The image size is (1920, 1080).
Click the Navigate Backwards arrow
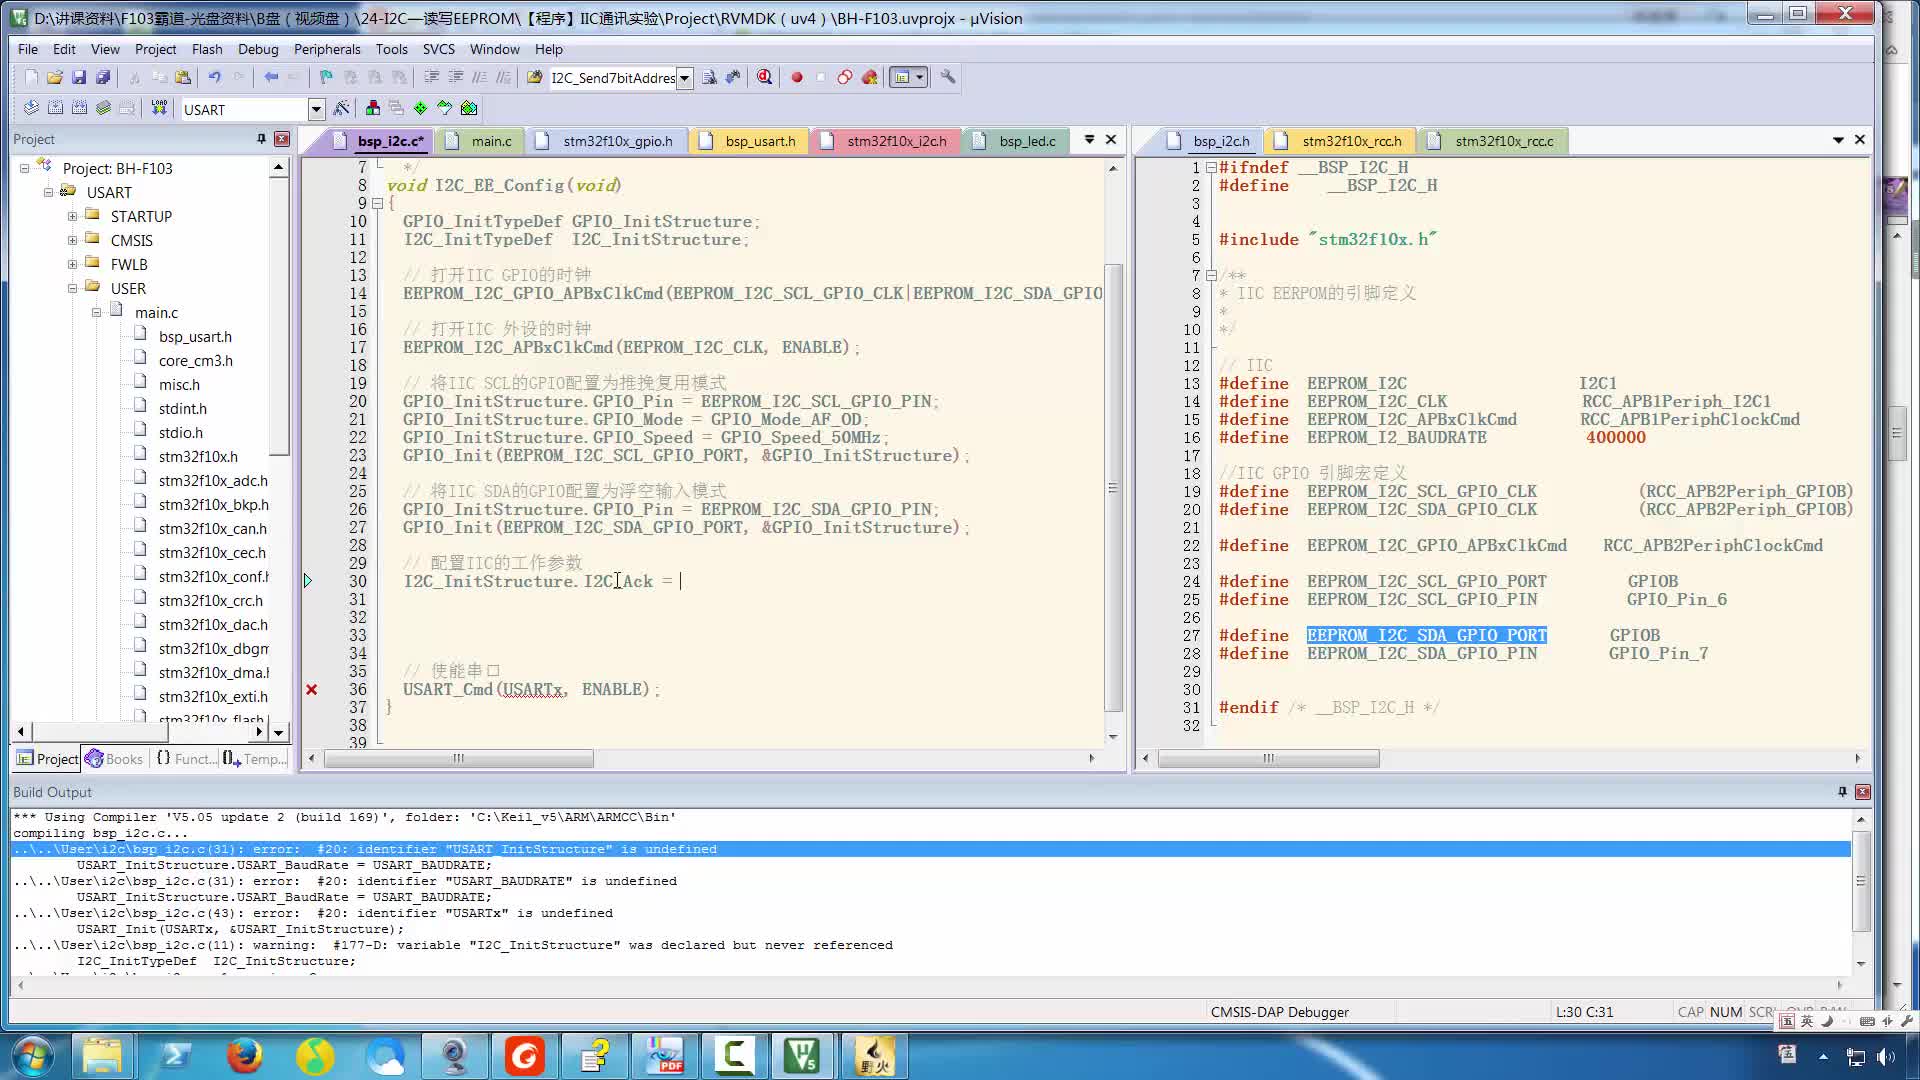coord(271,77)
